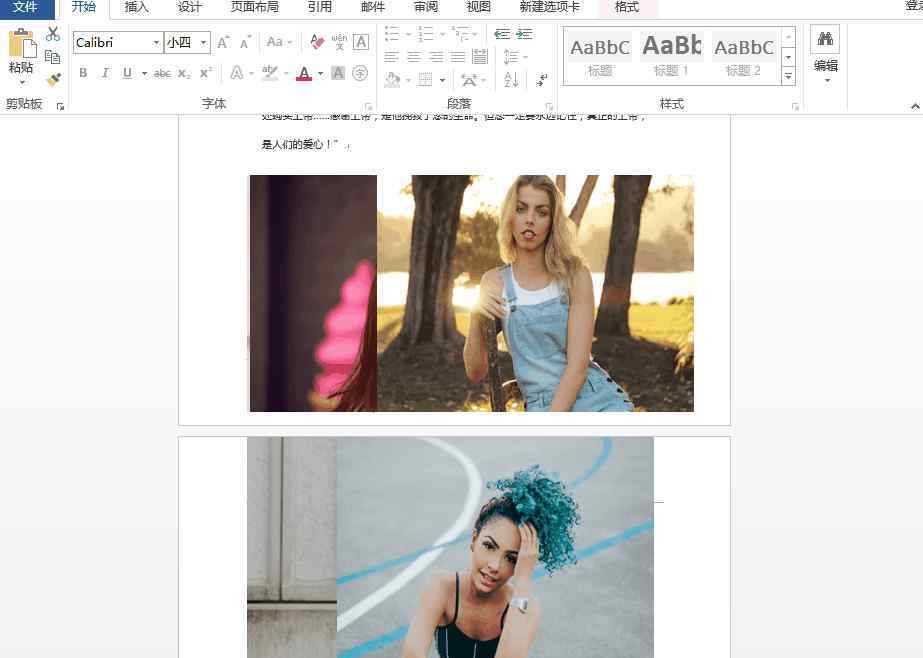Open the Styles (样式) pane launcher
923x658 pixels.
pyautogui.click(x=795, y=107)
